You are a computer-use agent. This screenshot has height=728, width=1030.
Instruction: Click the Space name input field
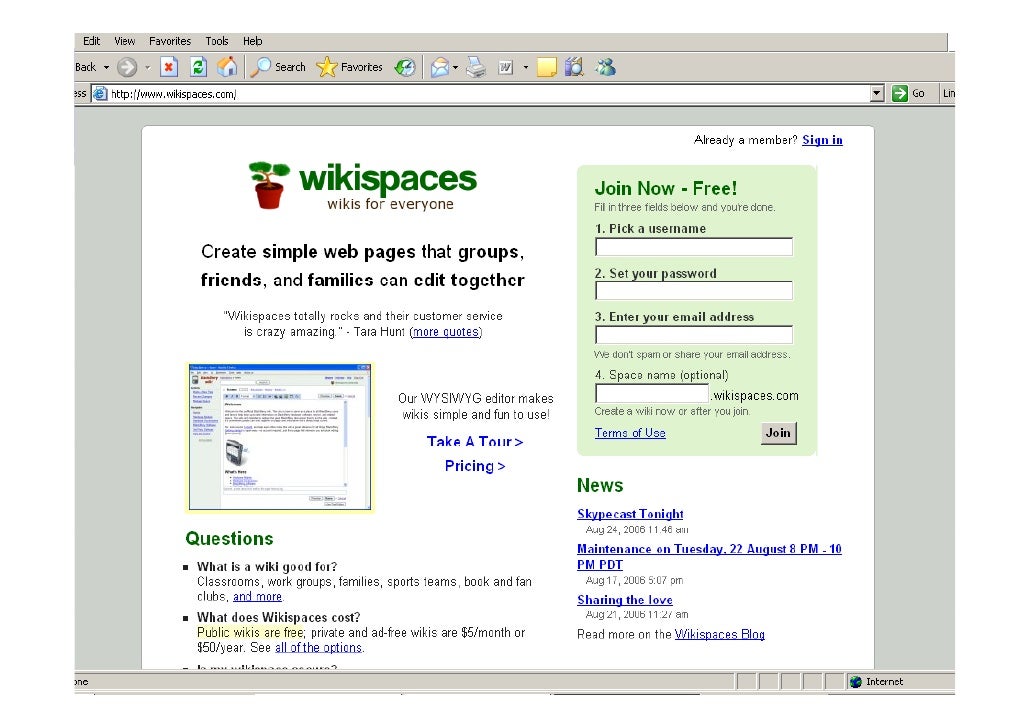[x=652, y=394]
